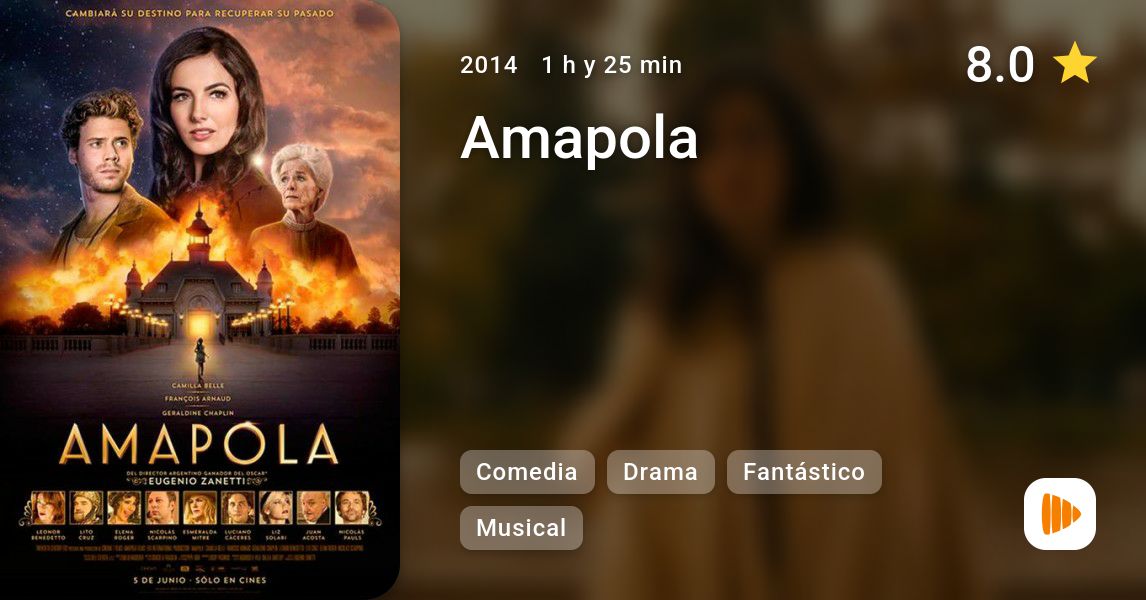Screen dimensions: 1146x600
Task: Click Liz Solari's portrait on the poster
Action: 276,508
